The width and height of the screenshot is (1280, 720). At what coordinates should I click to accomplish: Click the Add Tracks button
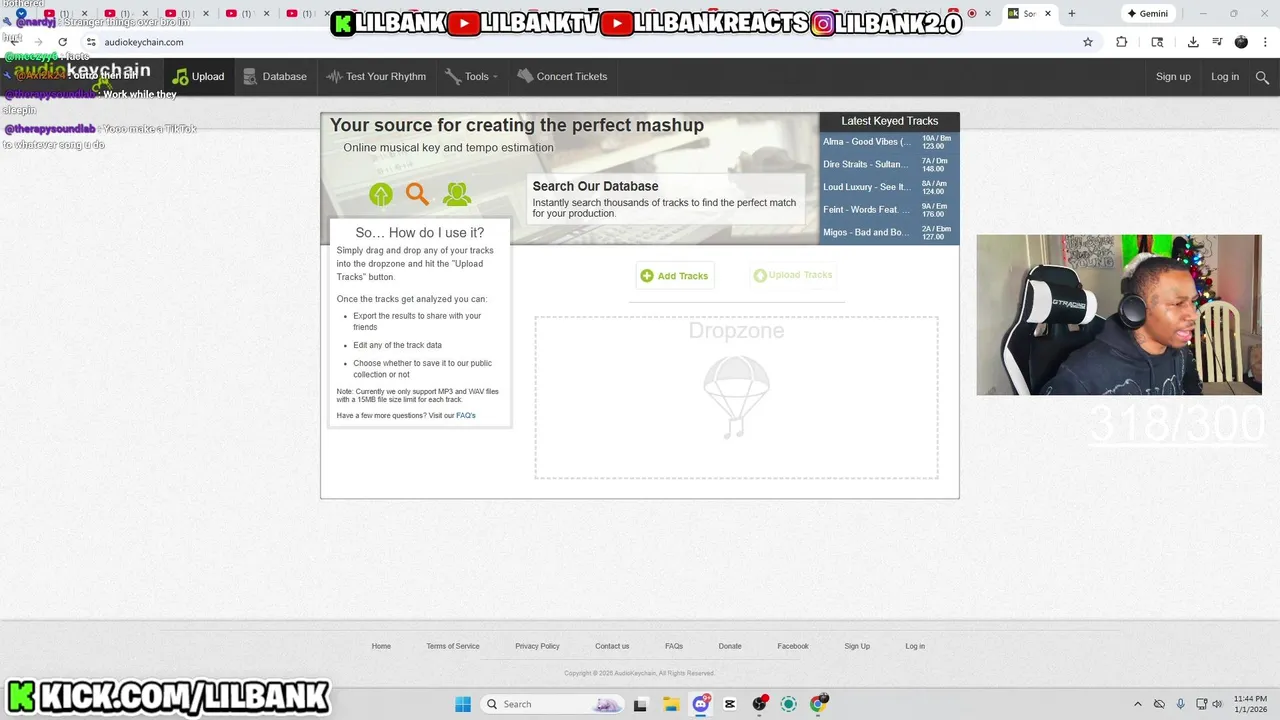675,275
